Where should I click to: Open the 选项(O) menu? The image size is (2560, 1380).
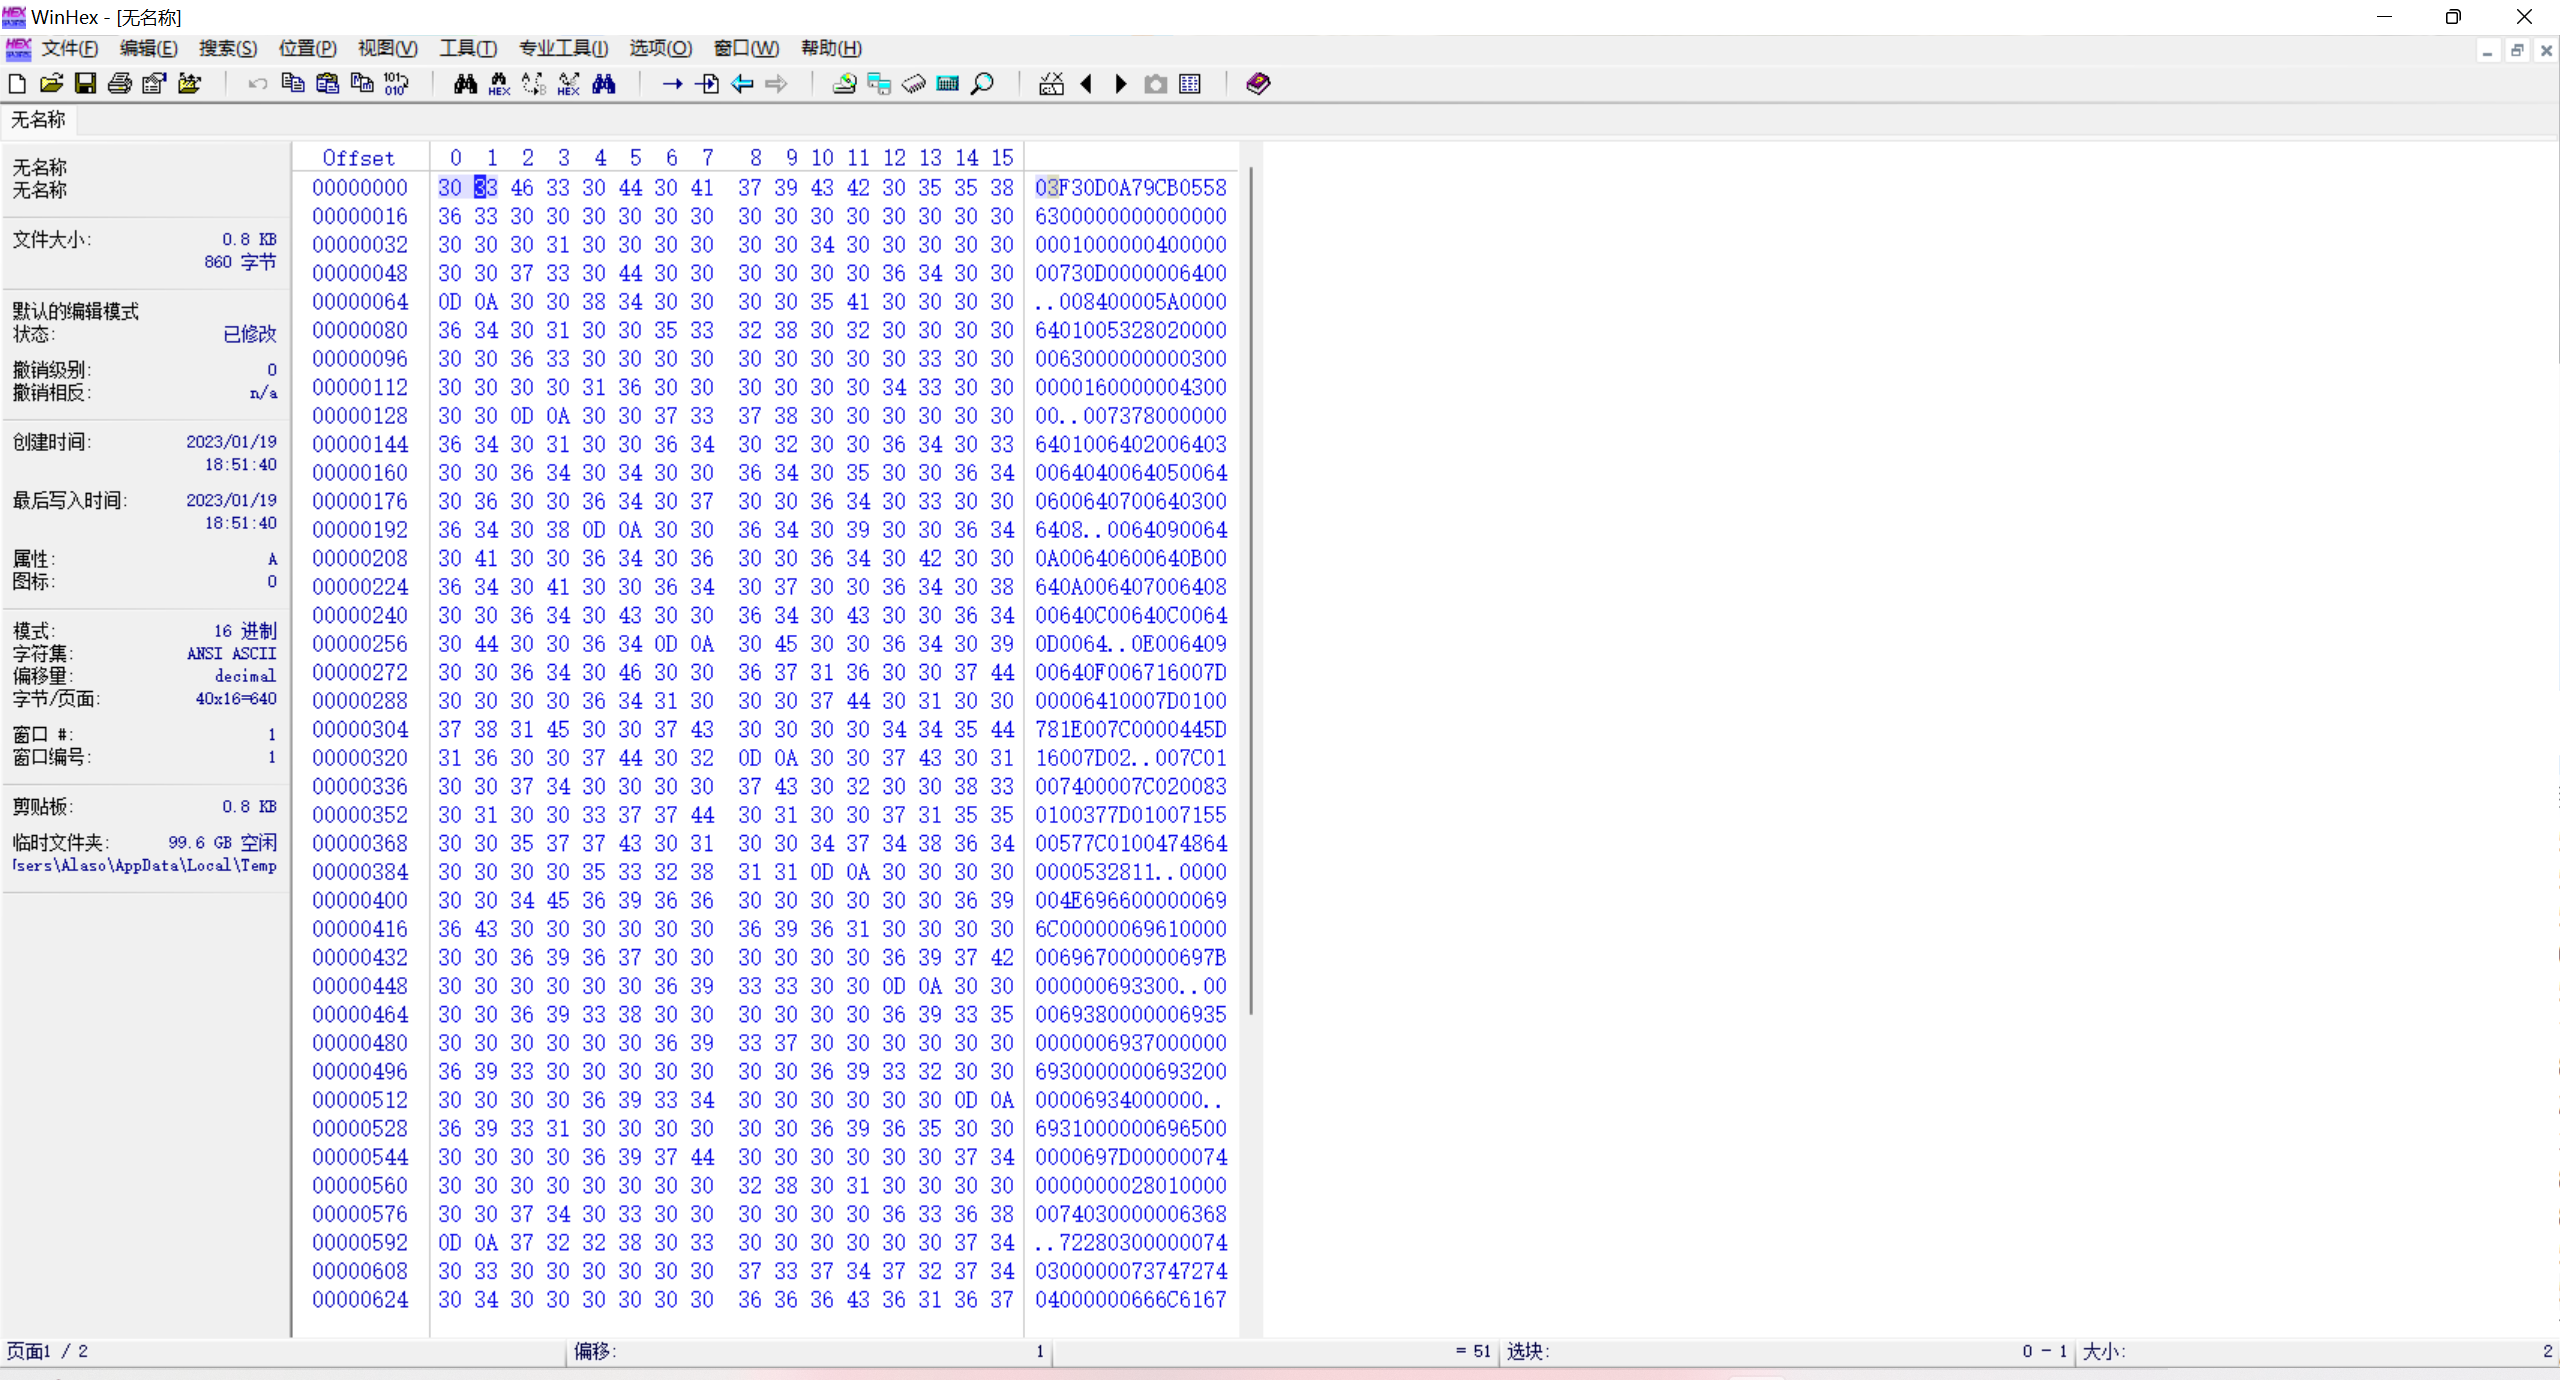[660, 48]
